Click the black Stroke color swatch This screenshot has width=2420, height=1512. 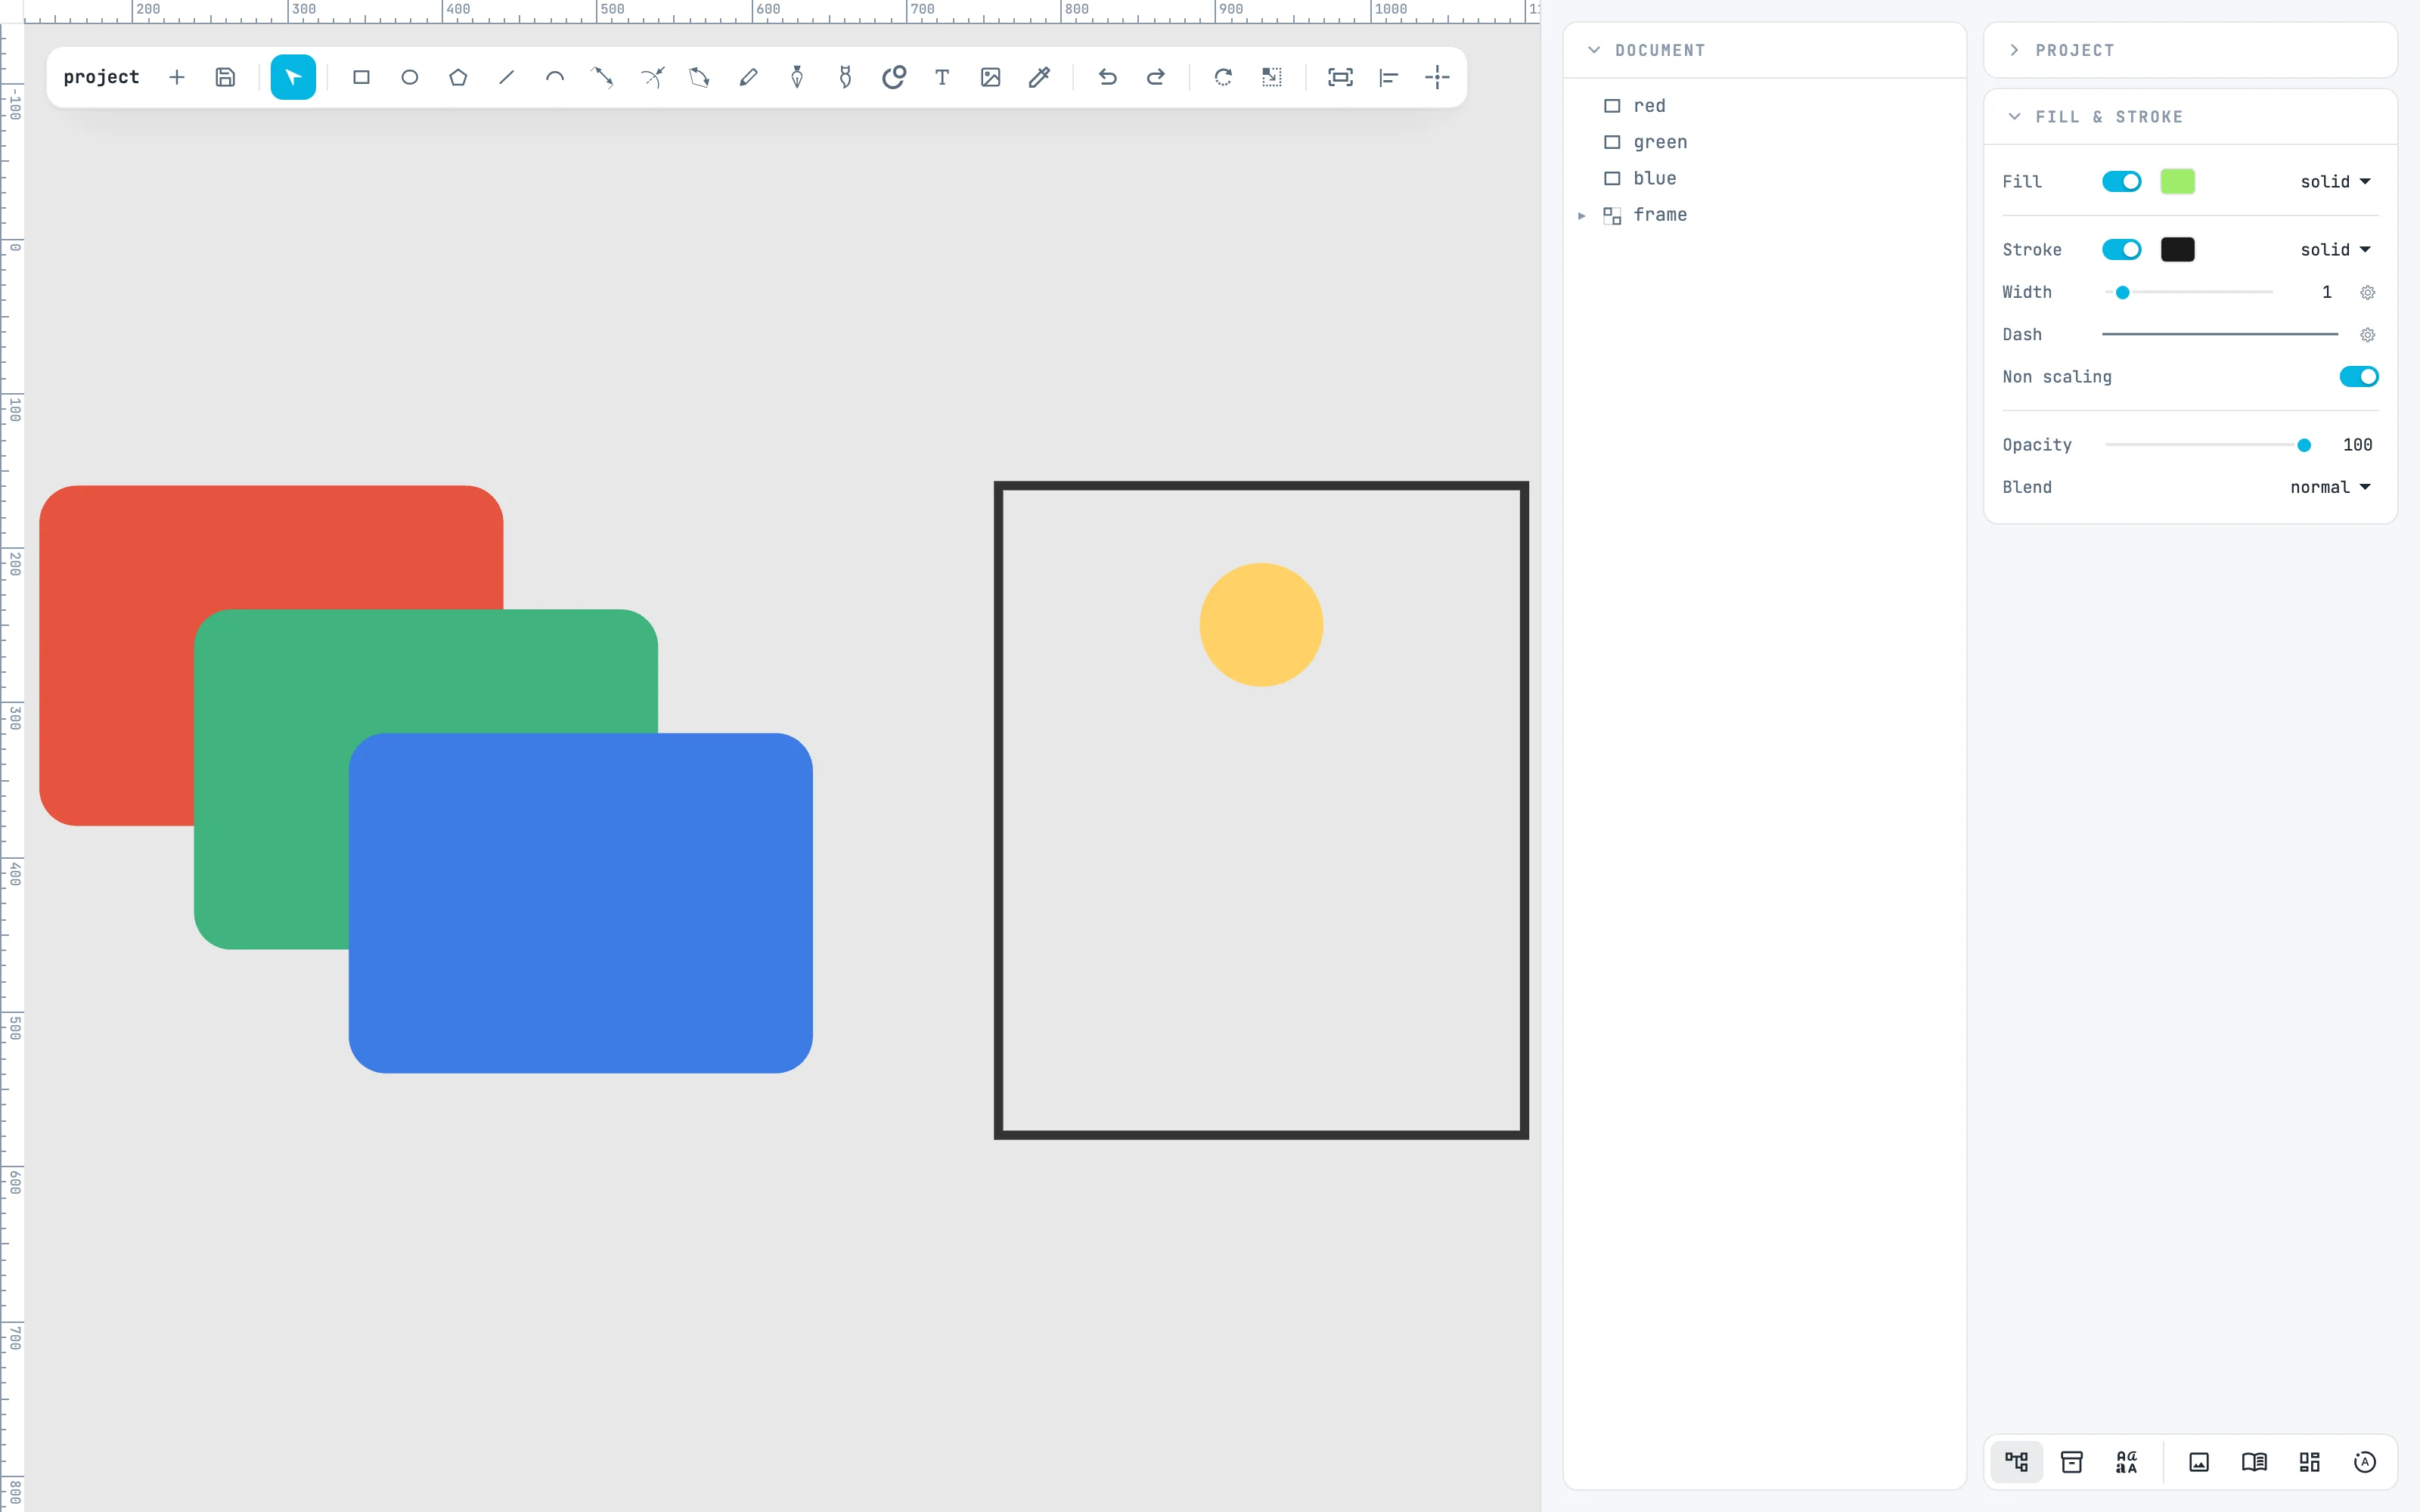click(x=2178, y=249)
